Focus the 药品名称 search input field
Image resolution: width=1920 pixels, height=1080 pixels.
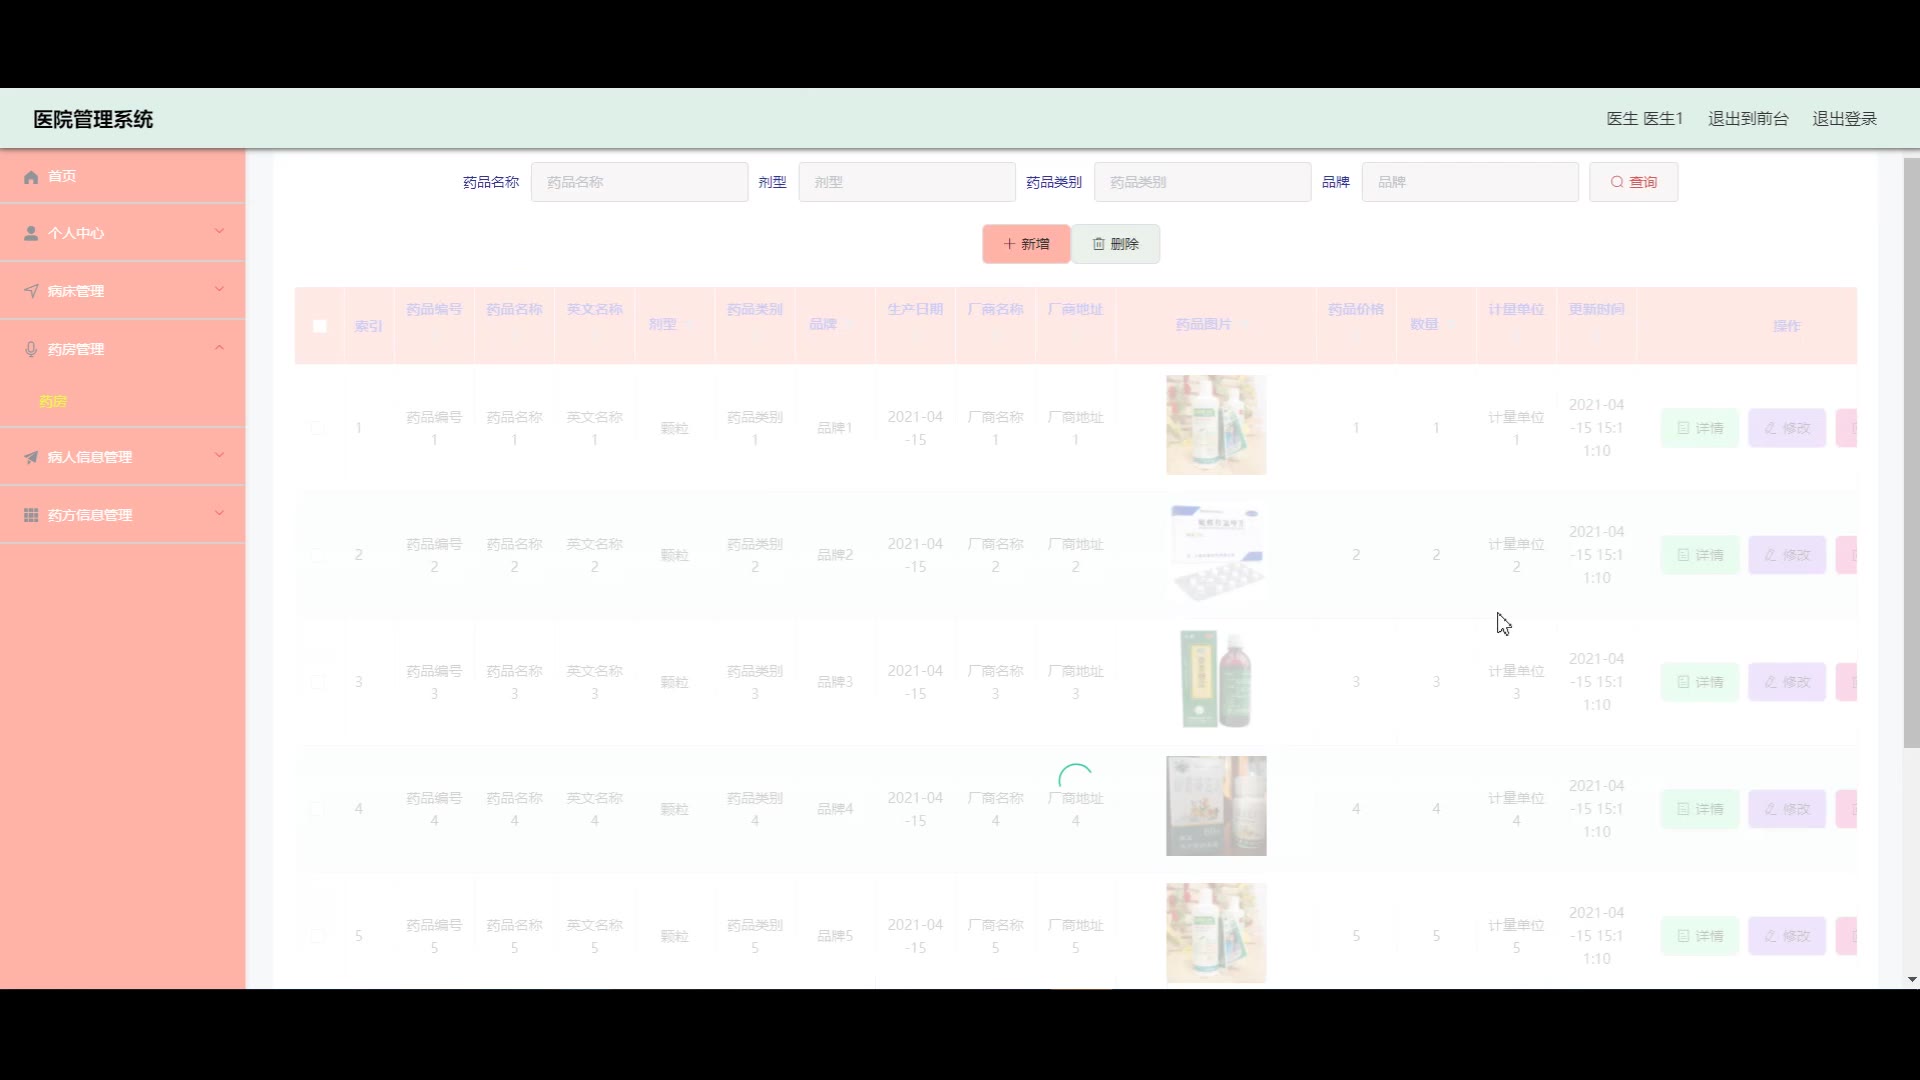(x=639, y=182)
